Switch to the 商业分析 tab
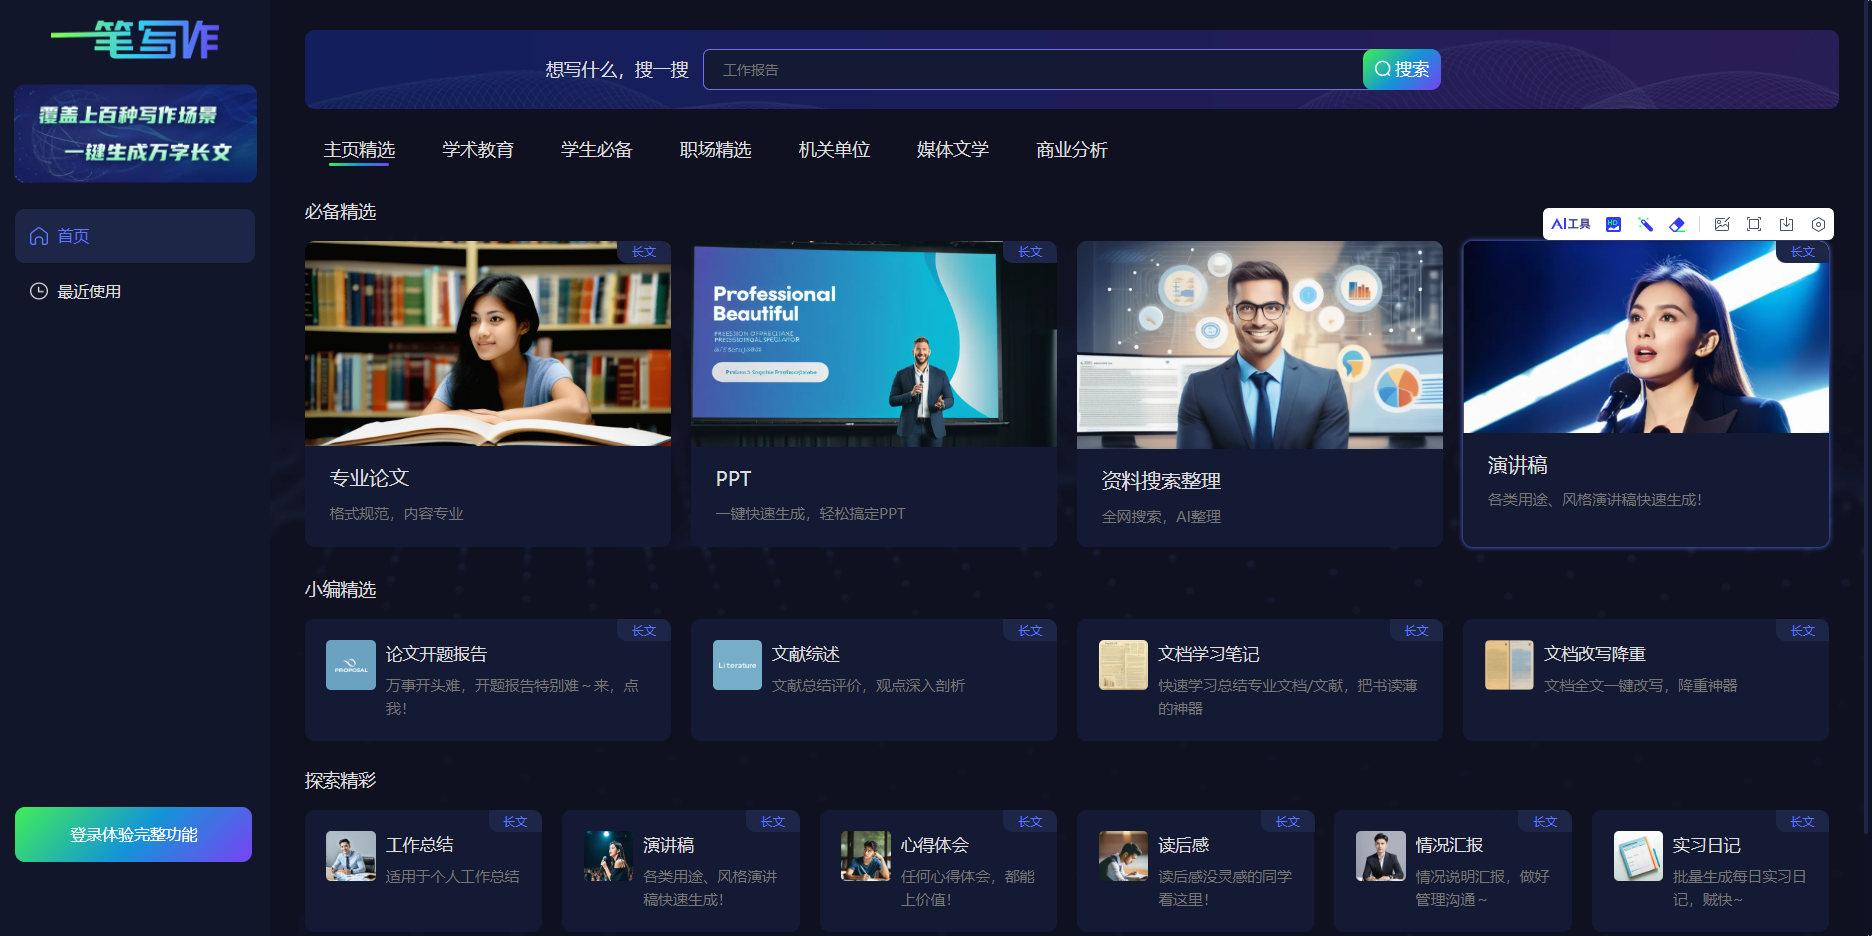 click(1072, 150)
